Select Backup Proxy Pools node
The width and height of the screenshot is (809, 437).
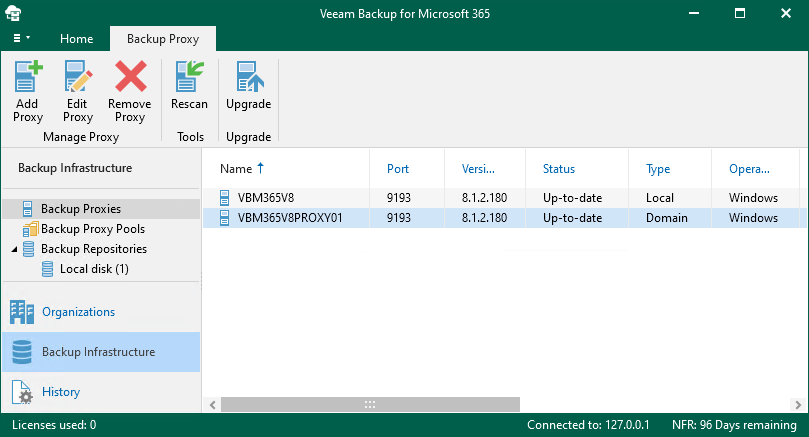pyautogui.click(x=92, y=229)
